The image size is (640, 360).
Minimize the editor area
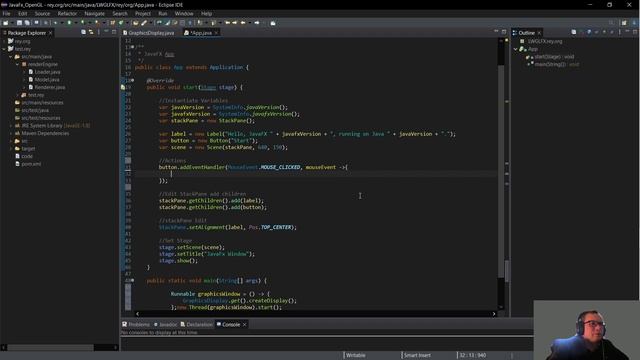click(x=496, y=31)
